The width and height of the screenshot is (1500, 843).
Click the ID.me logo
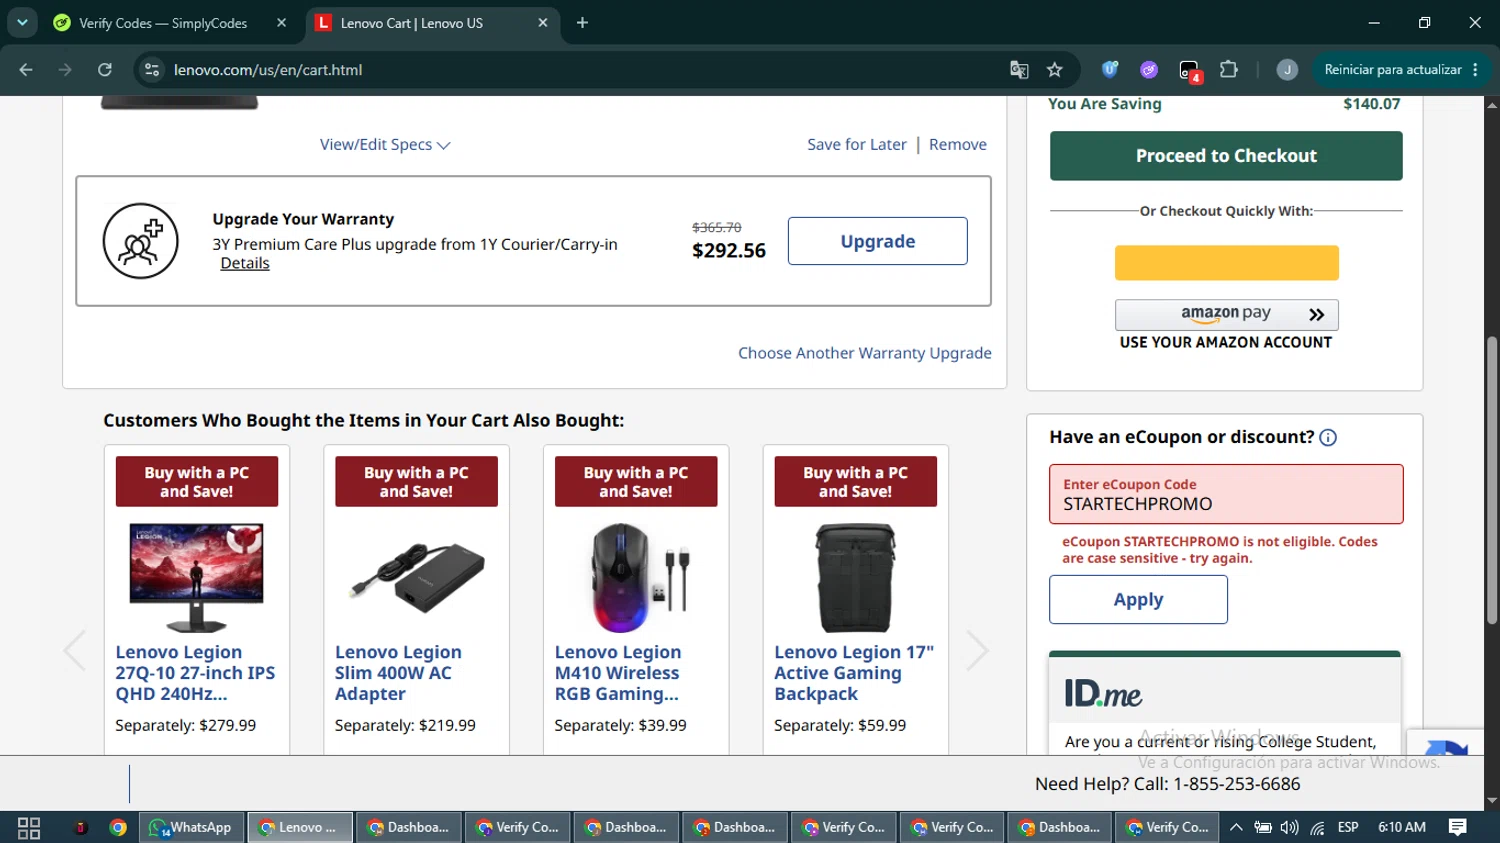1103,693
